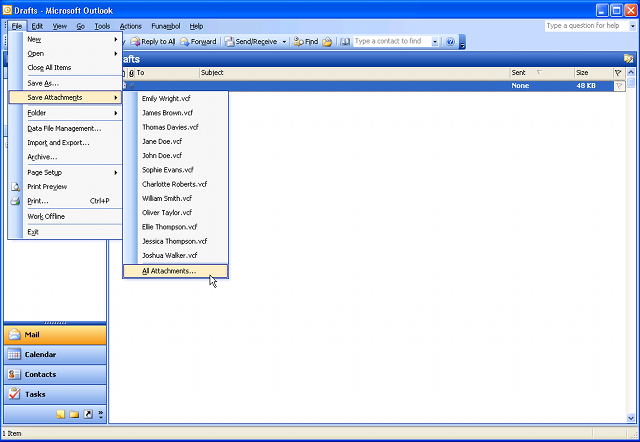Choose Exit in File menu
This screenshot has width=640, height=442.
coord(65,232)
